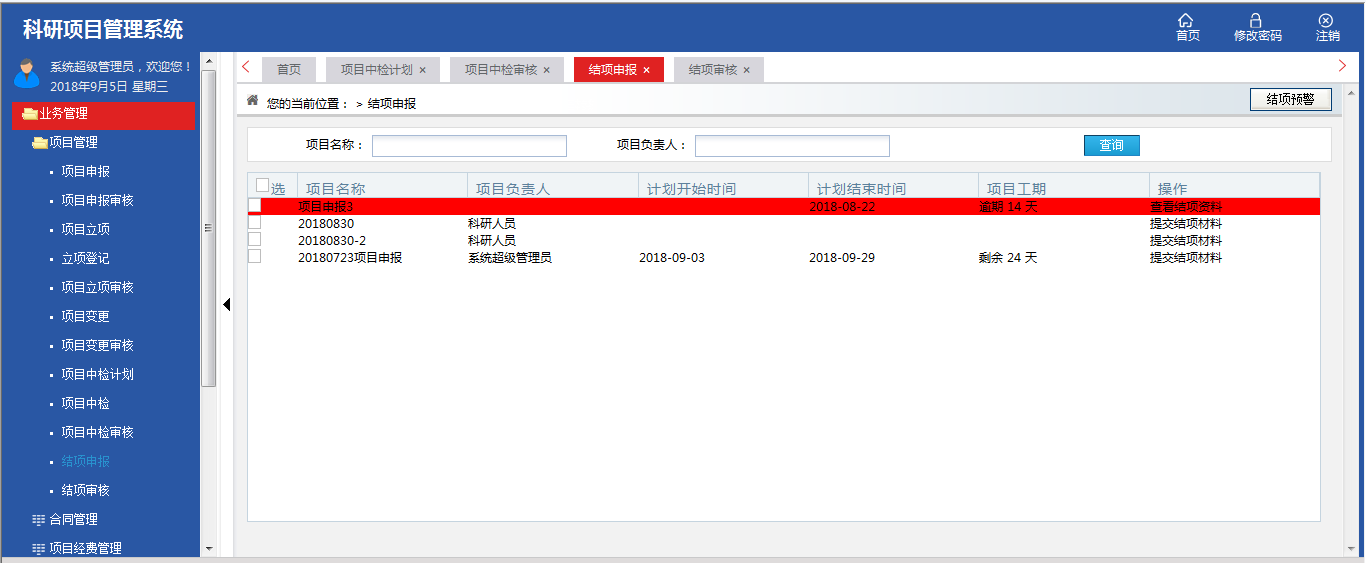Check the box for 20180723项目申报 row
Screen dimensions: 1366x563
tap(254, 256)
